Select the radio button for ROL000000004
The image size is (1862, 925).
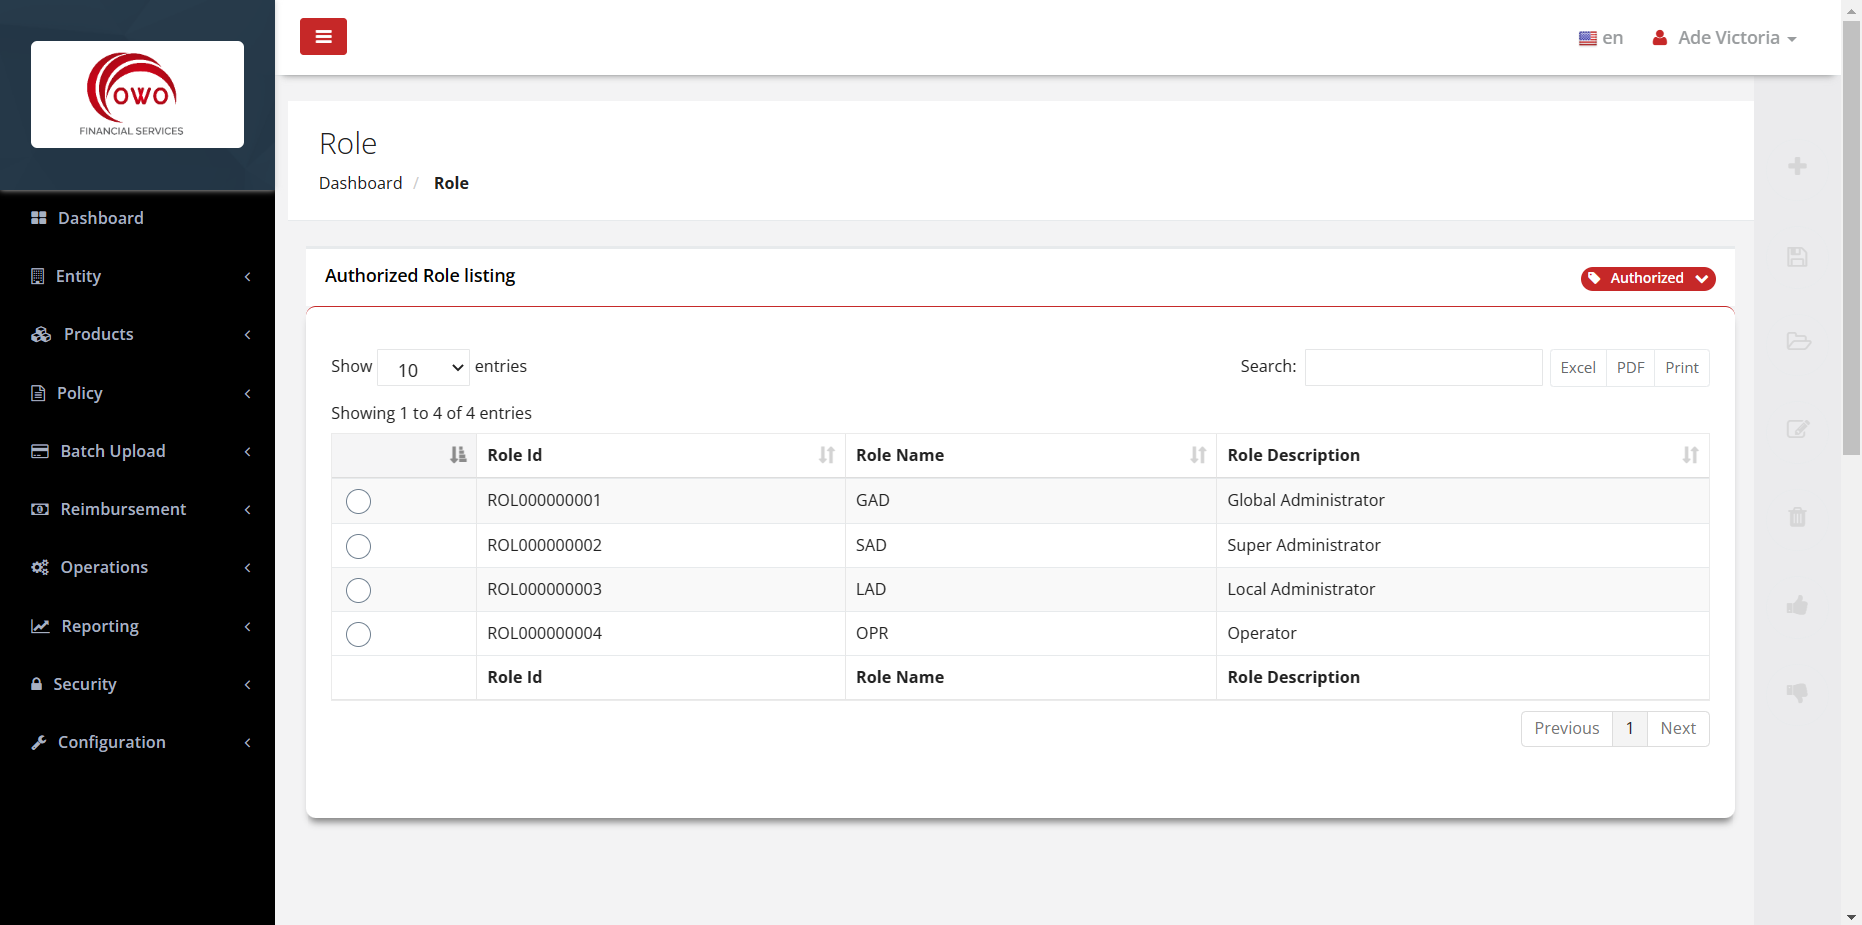coord(358,634)
